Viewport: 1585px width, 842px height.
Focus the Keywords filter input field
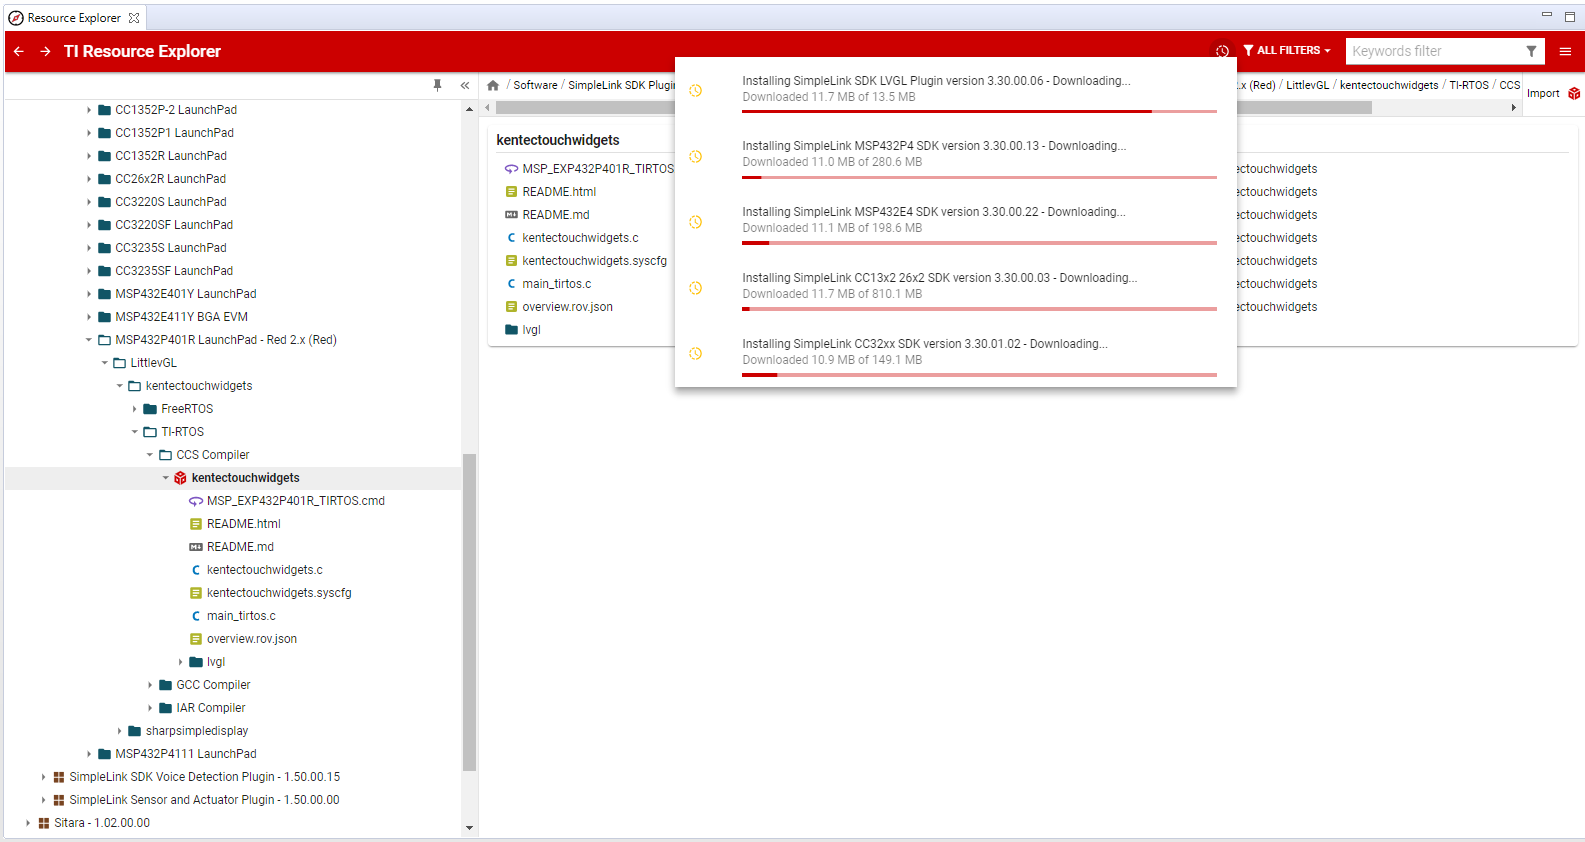coord(1434,51)
